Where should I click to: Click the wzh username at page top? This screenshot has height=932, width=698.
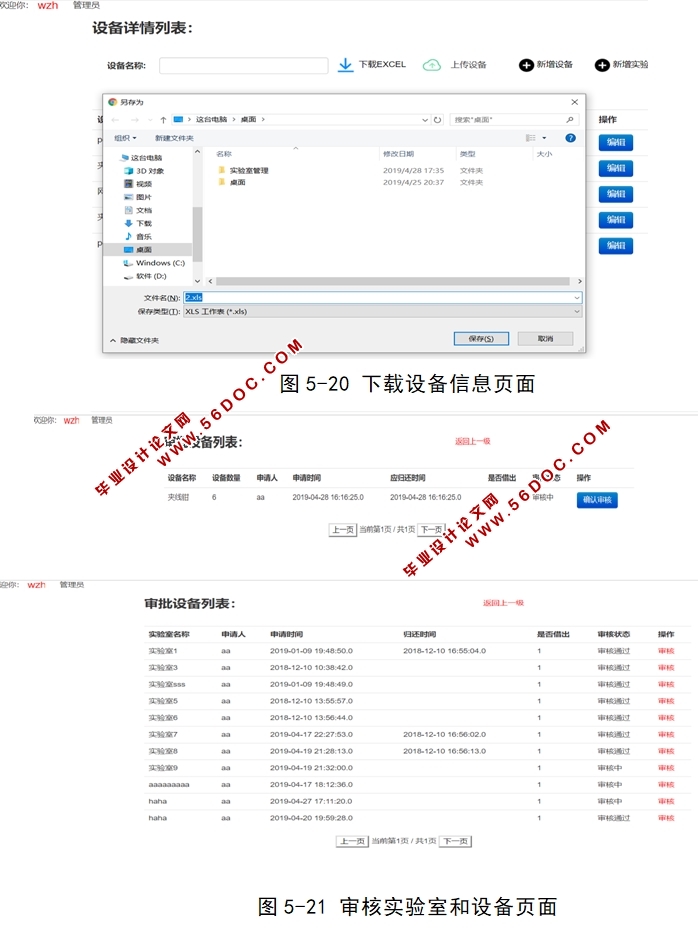(48, 5)
